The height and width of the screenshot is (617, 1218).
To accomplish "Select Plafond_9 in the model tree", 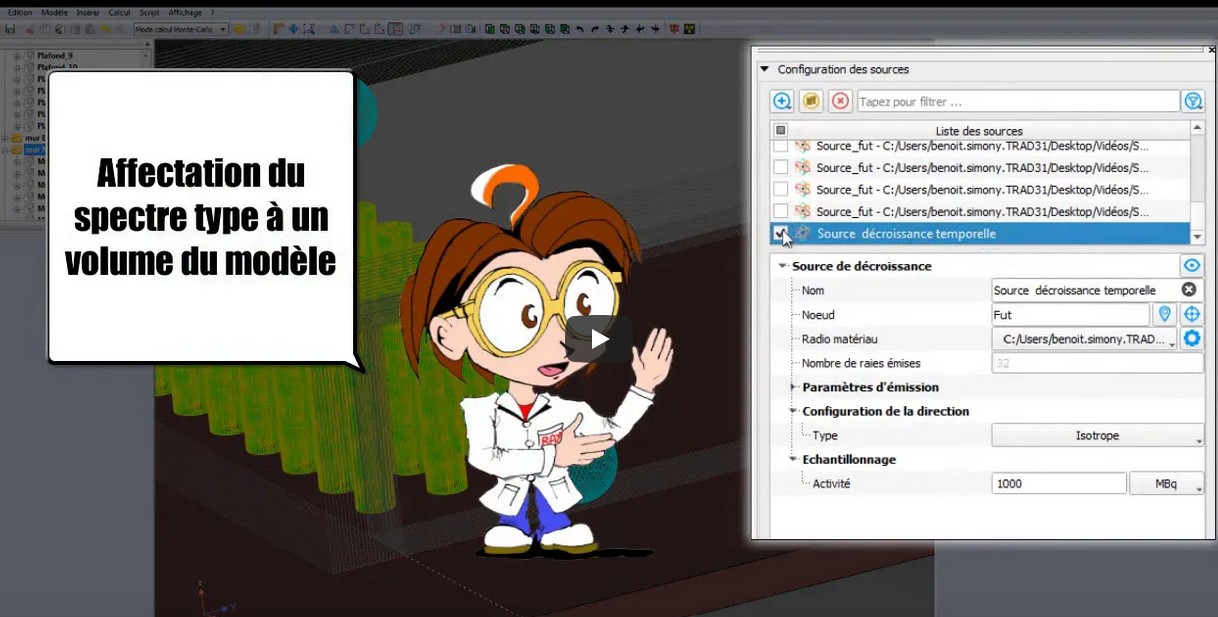I will click(x=57, y=55).
